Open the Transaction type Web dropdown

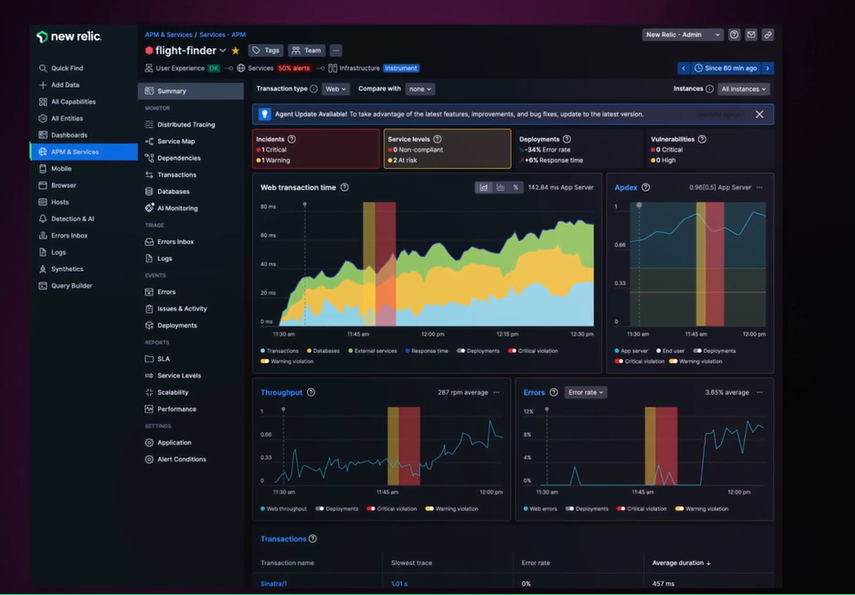coord(335,89)
